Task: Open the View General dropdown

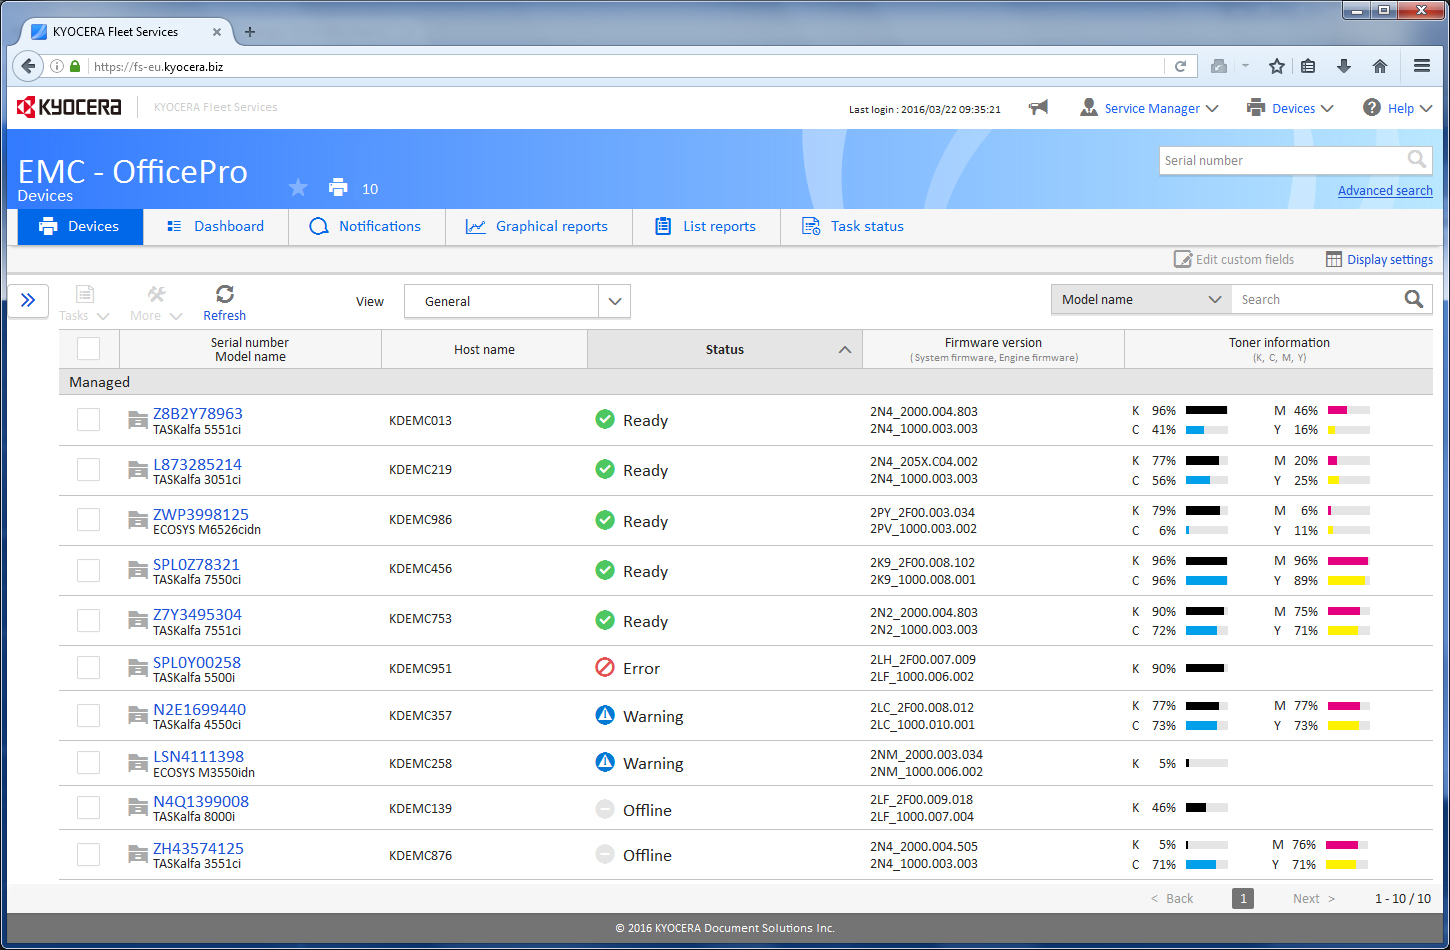Action: coord(517,301)
